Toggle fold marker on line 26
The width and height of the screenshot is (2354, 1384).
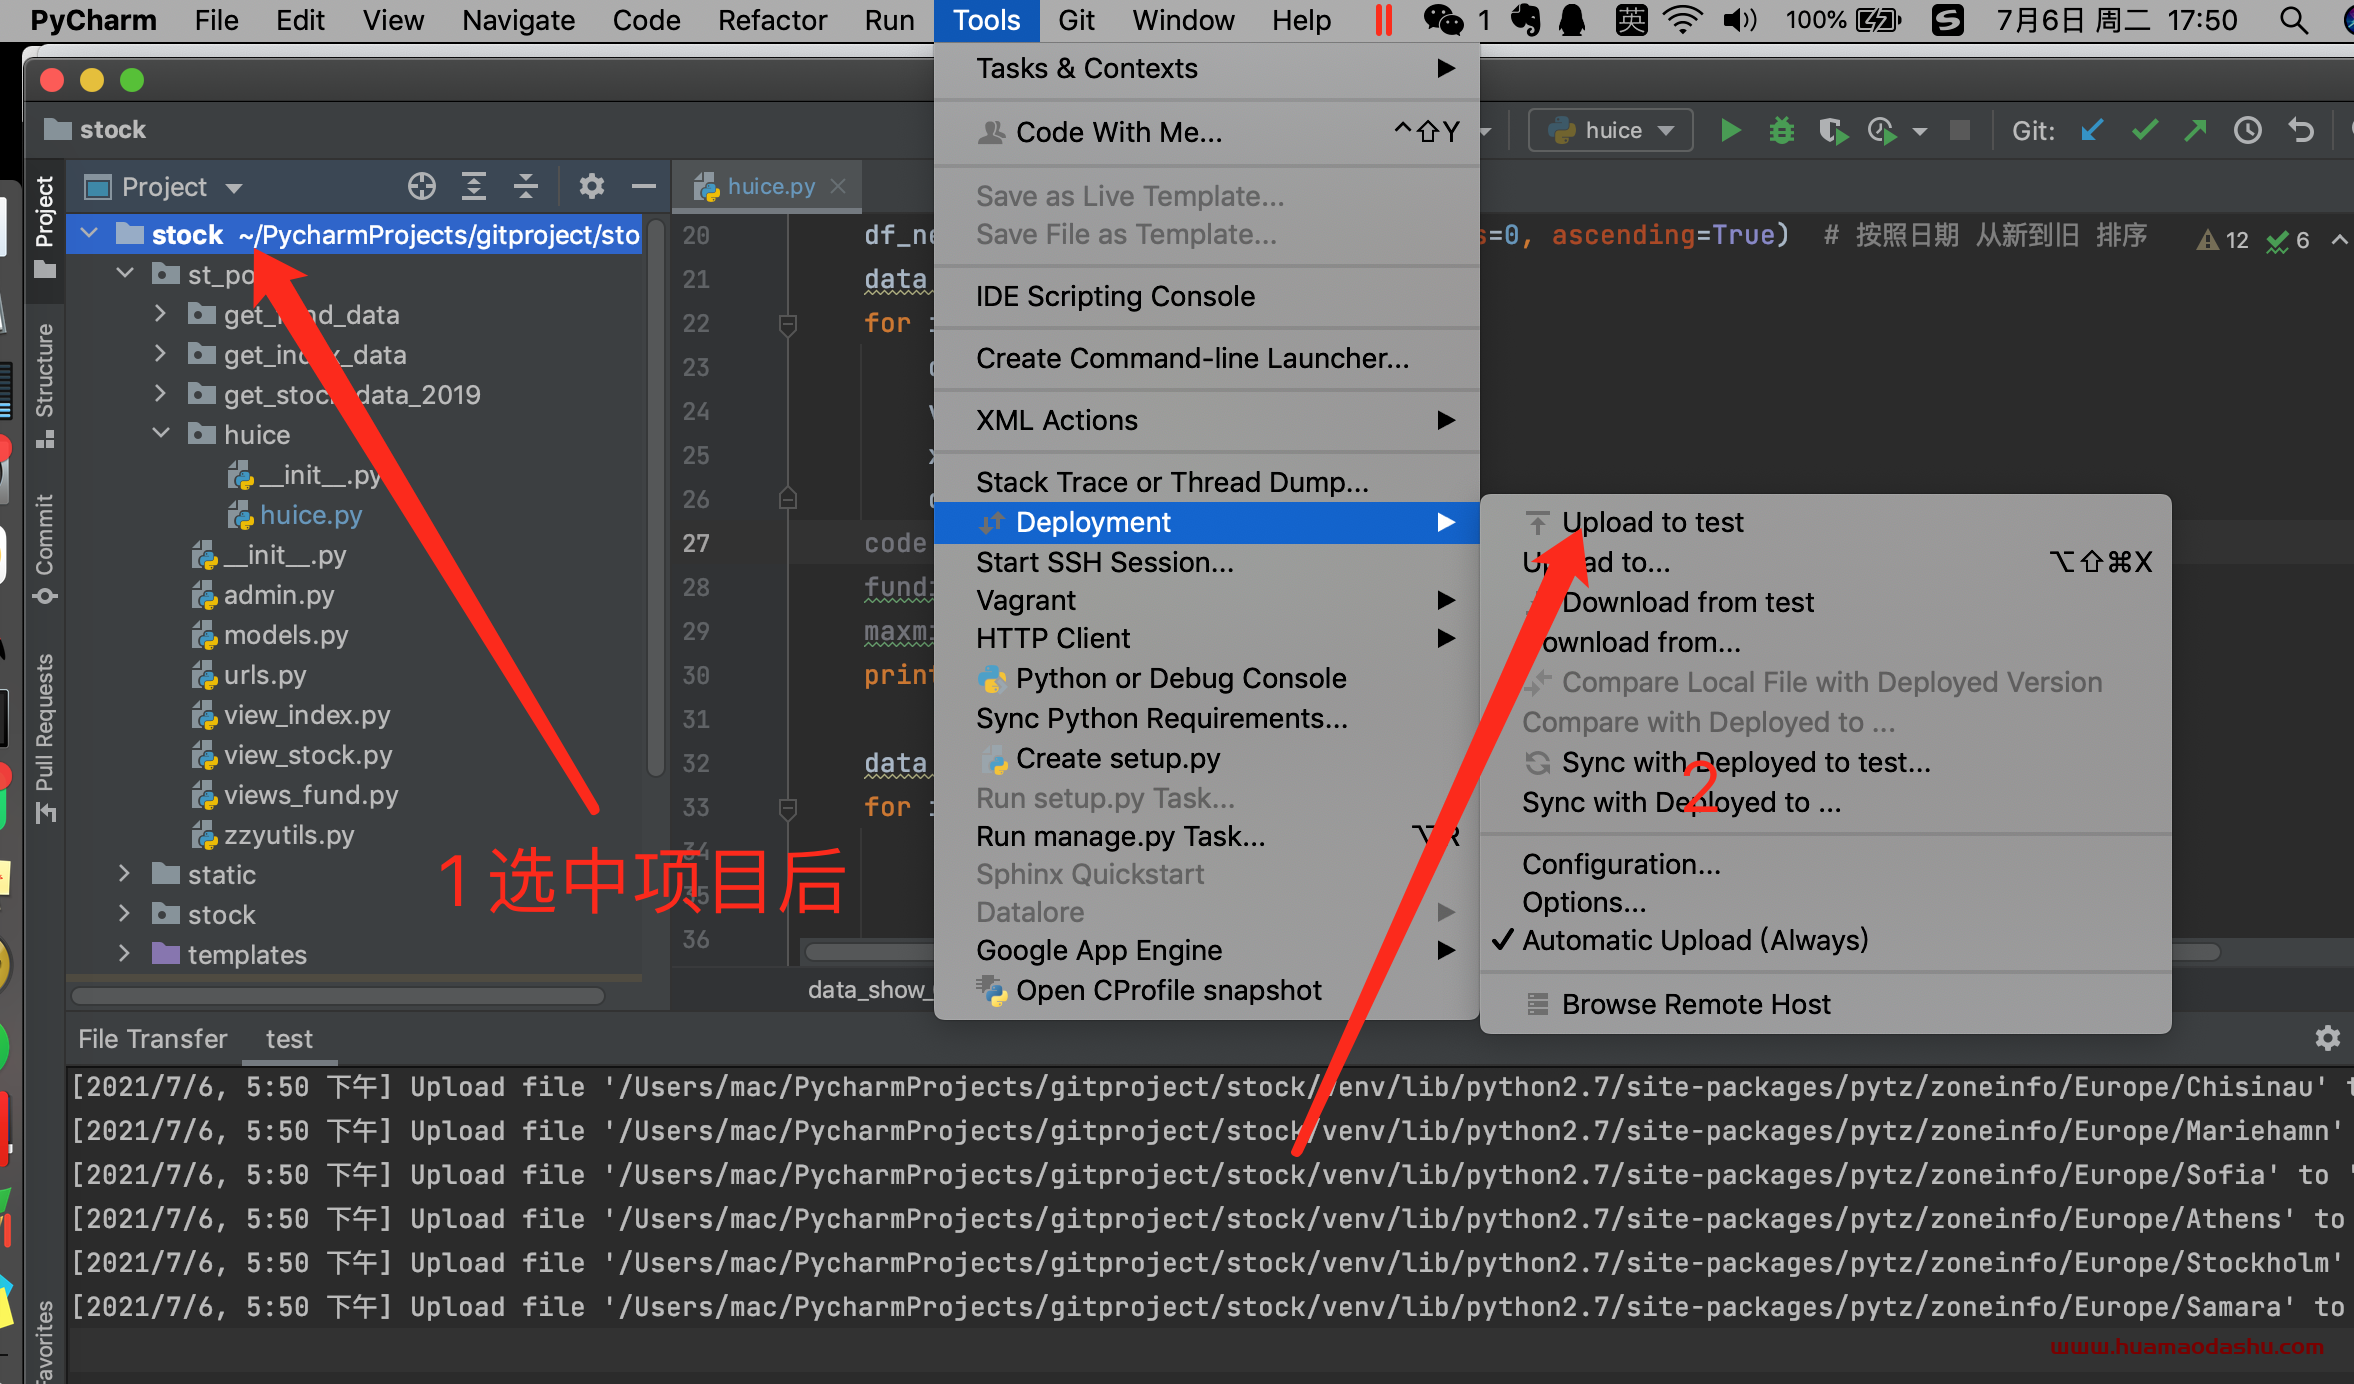tap(788, 498)
